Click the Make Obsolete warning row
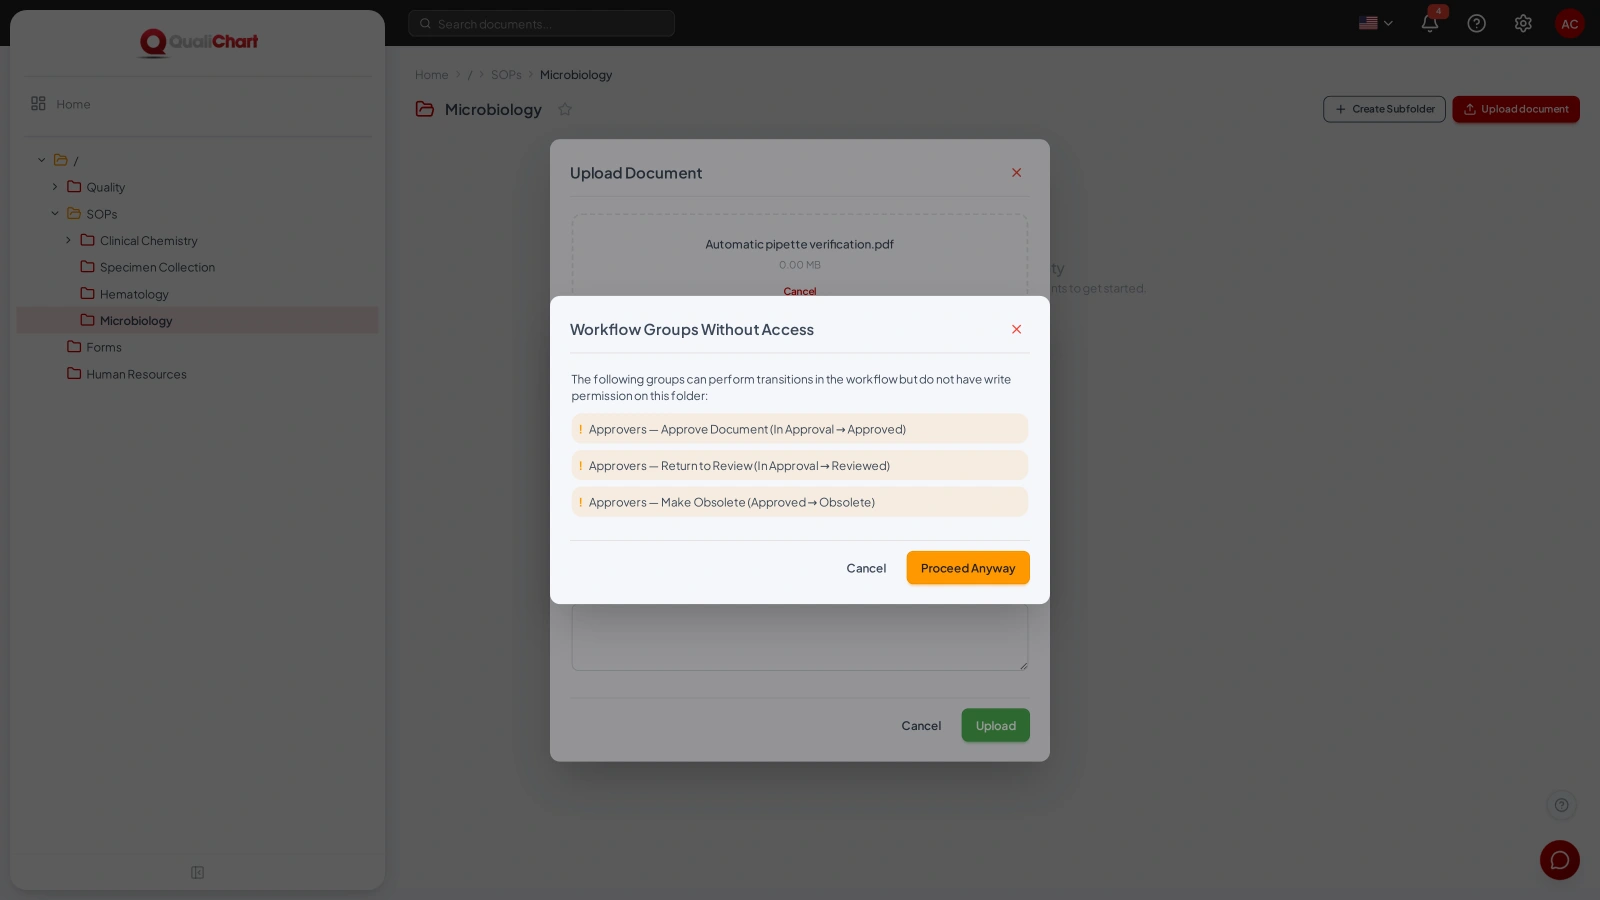1600x900 pixels. (800, 502)
